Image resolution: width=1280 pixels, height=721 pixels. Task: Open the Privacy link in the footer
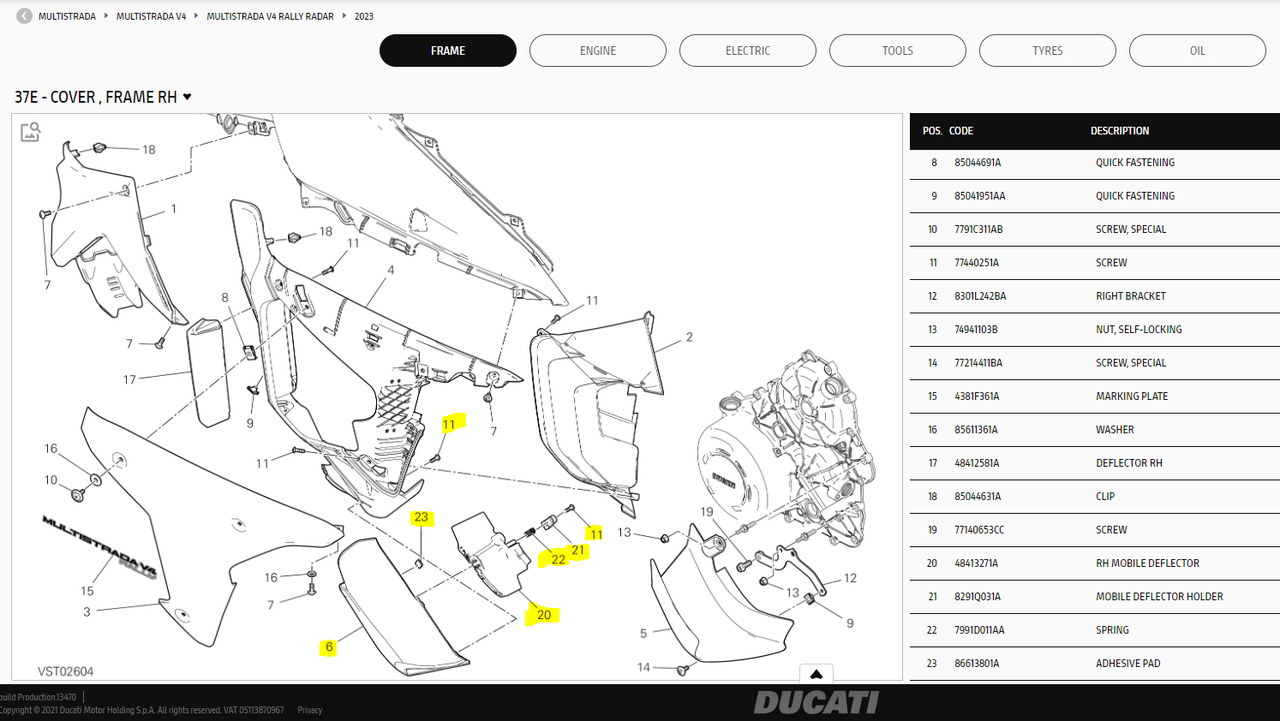coord(310,710)
